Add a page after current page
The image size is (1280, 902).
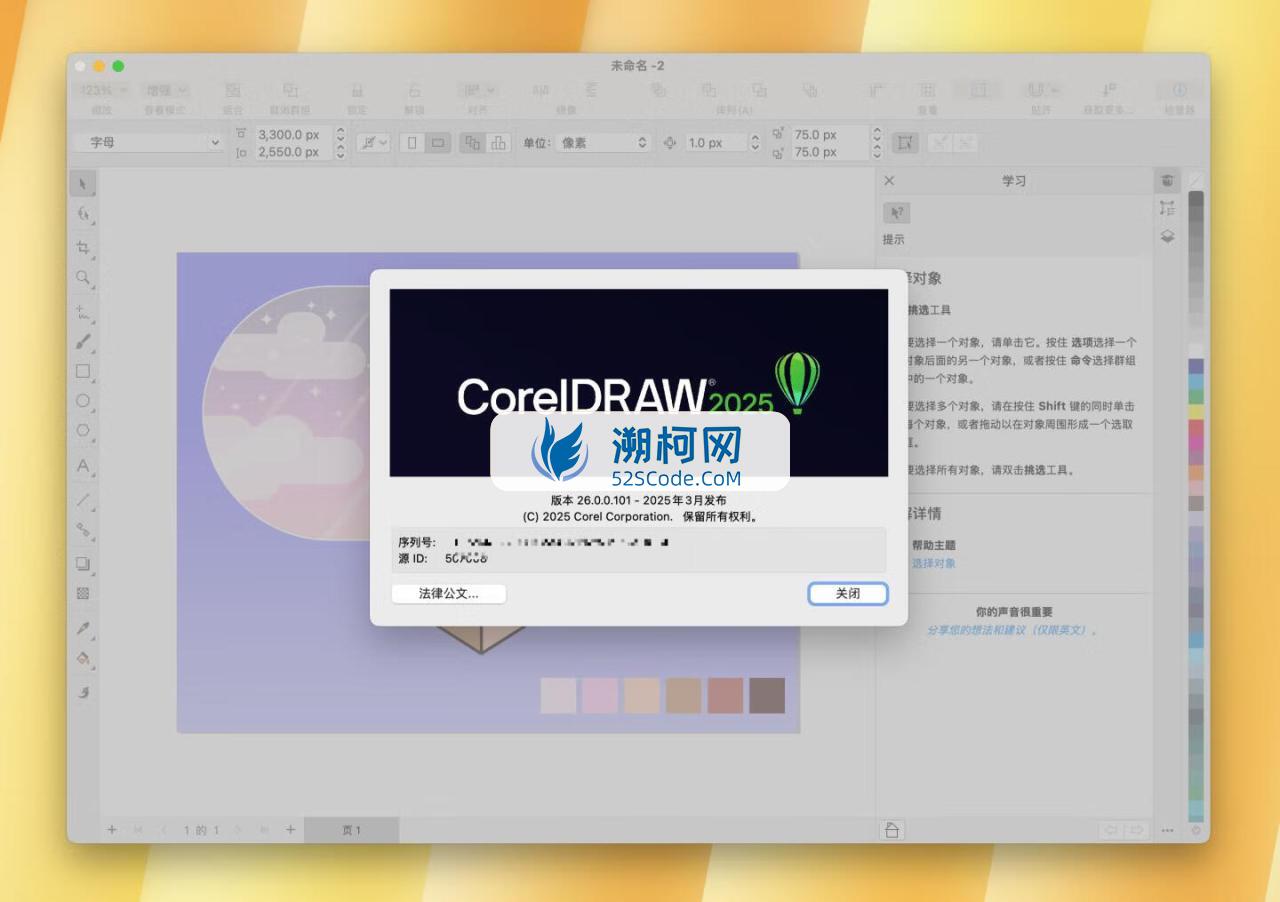tap(290, 830)
